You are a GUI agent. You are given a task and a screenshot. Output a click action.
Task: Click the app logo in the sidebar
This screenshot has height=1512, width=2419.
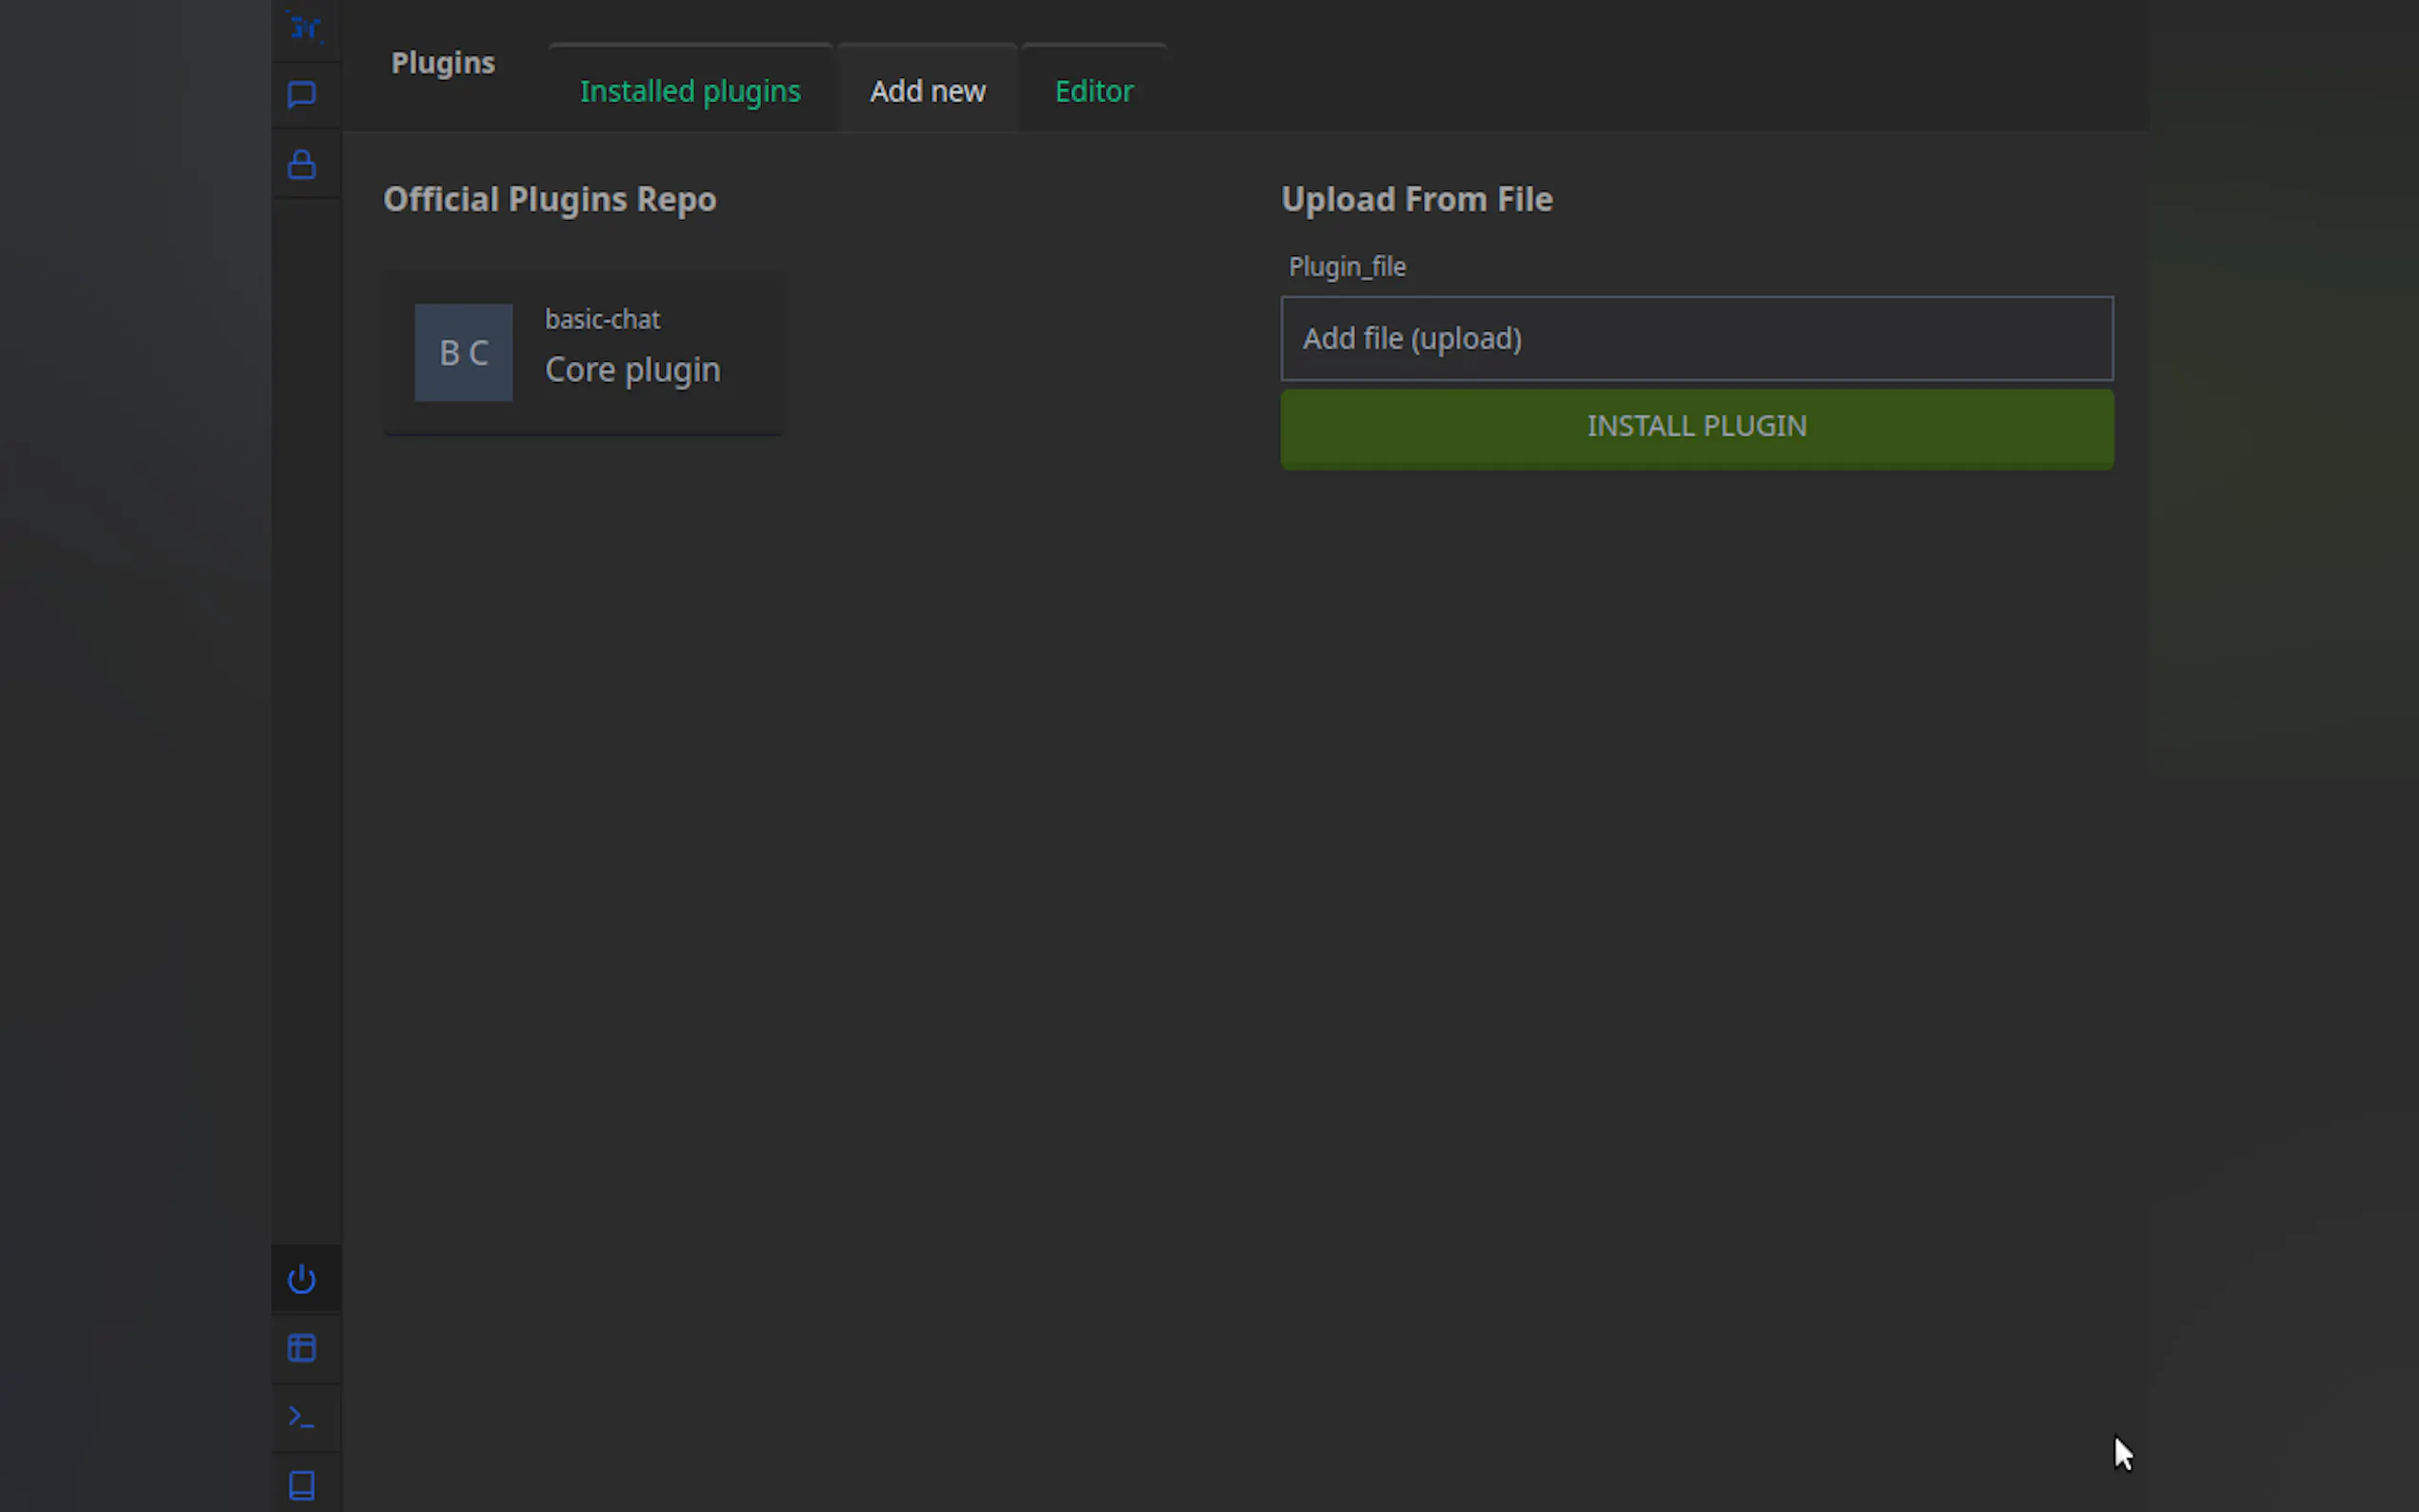[303, 28]
